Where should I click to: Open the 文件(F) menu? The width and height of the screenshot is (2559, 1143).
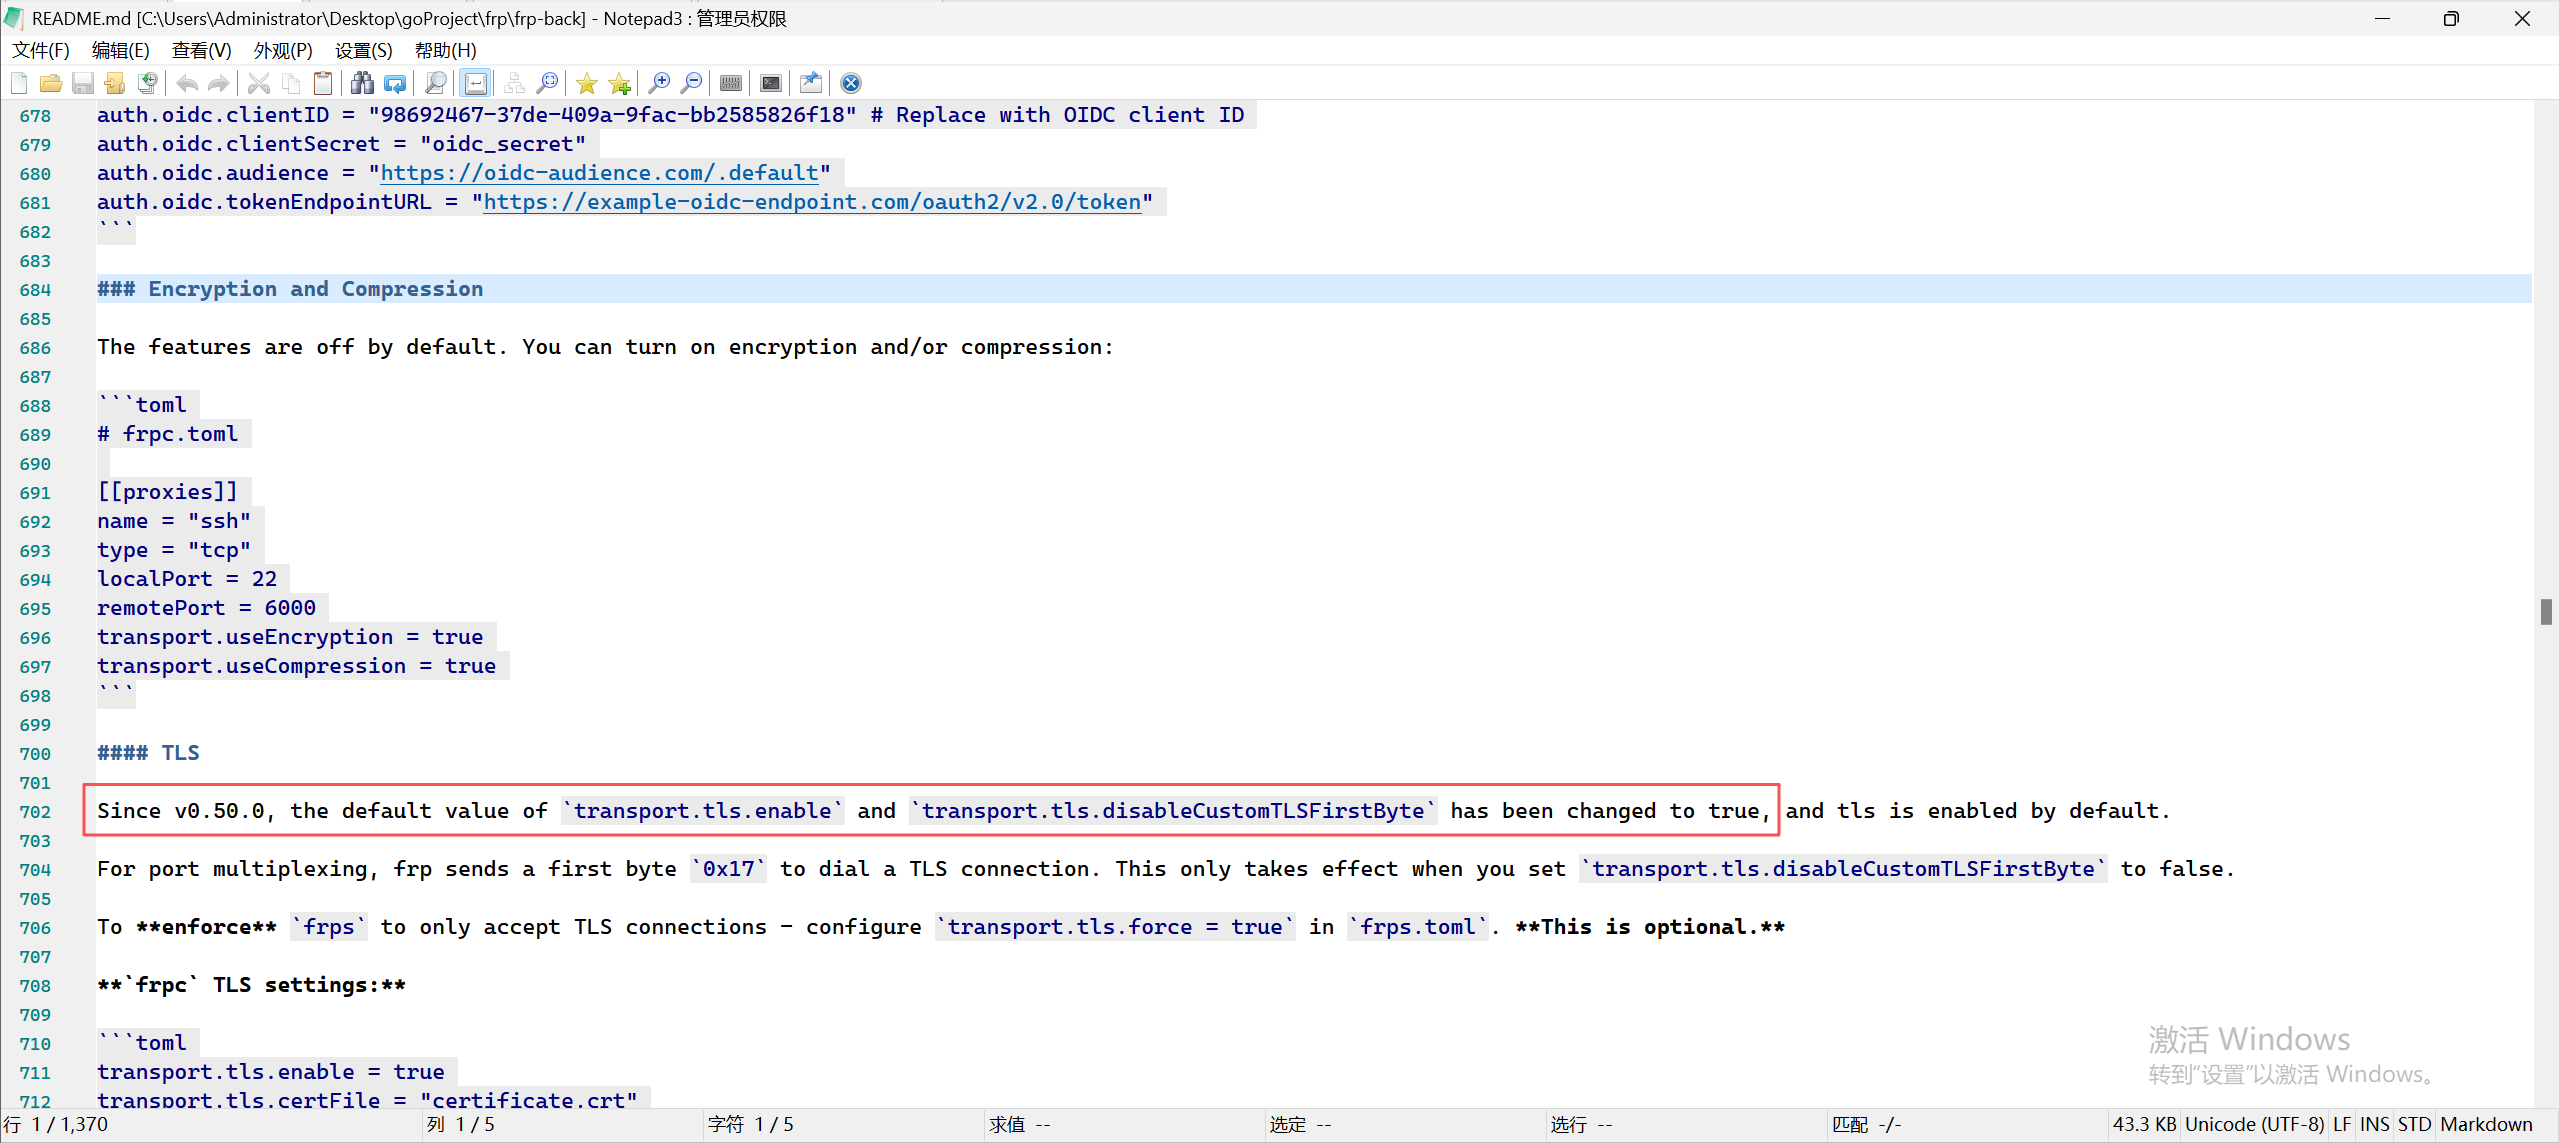(41, 50)
